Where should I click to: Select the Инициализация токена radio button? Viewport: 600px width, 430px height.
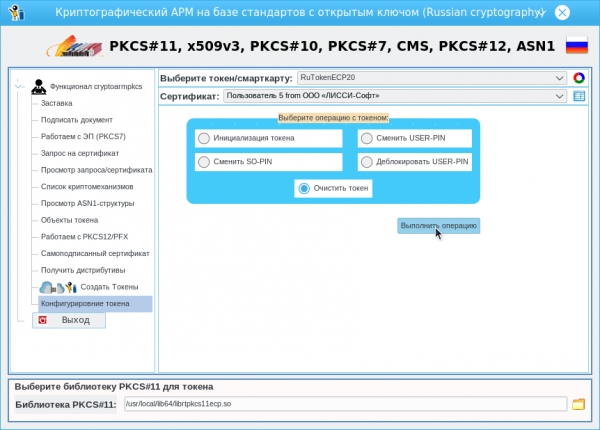pyautogui.click(x=204, y=138)
